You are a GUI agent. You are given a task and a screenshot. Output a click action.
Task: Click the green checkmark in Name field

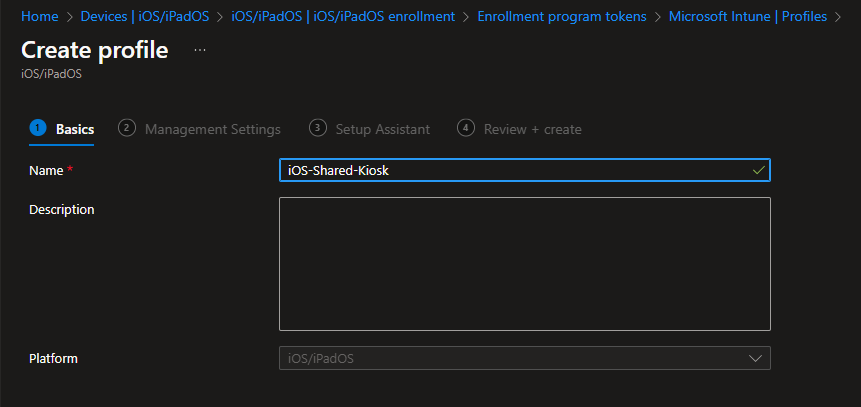[x=758, y=170]
